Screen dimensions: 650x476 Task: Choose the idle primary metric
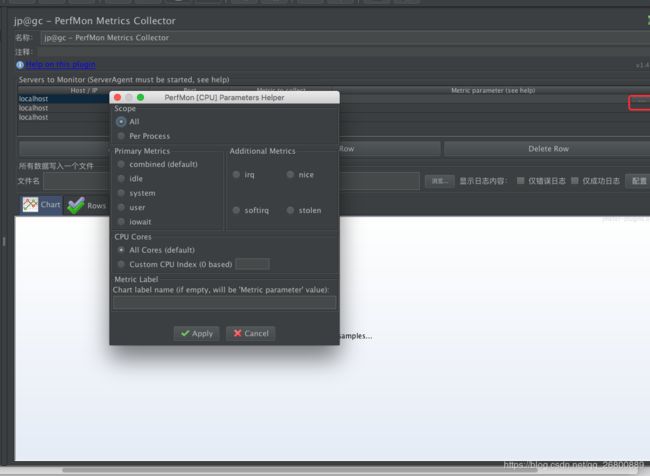[x=121, y=179]
